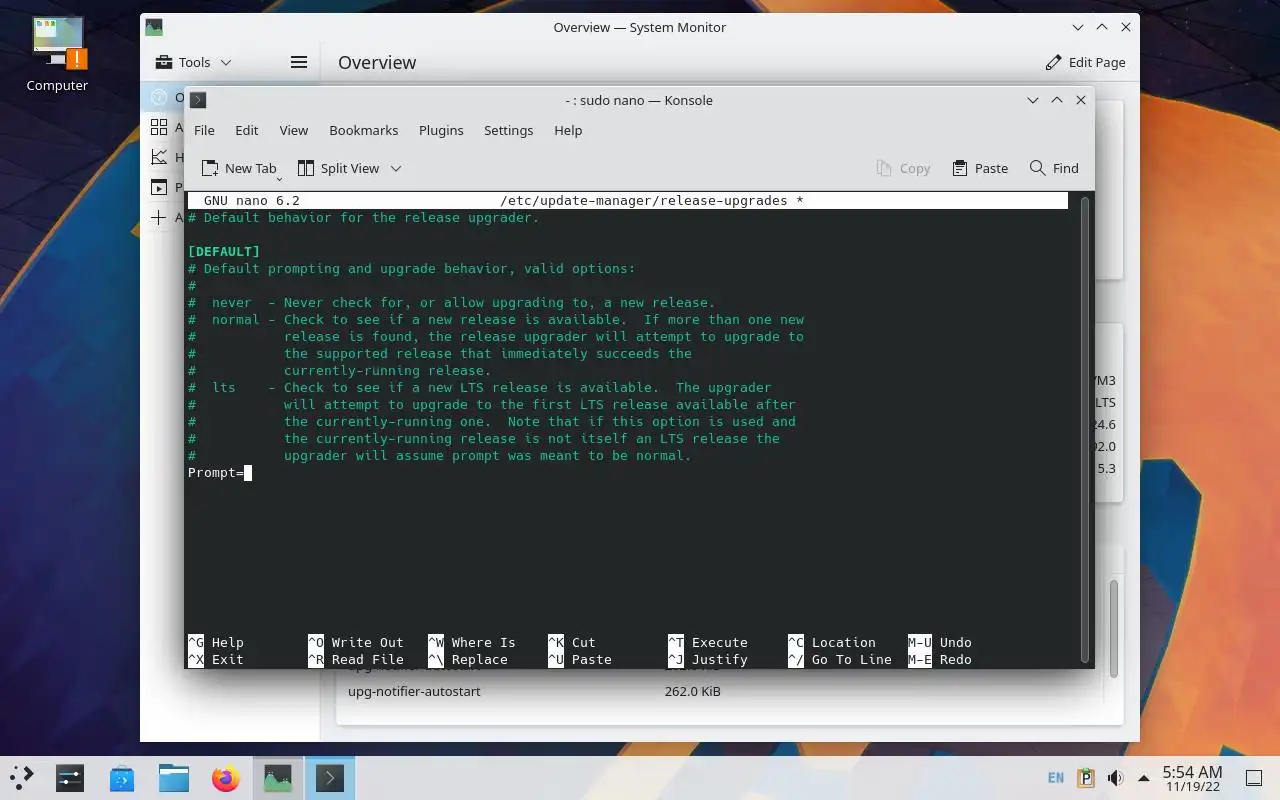Viewport: 1280px width, 800px height.
Task: Open the volume control tray icon
Action: point(1115,778)
